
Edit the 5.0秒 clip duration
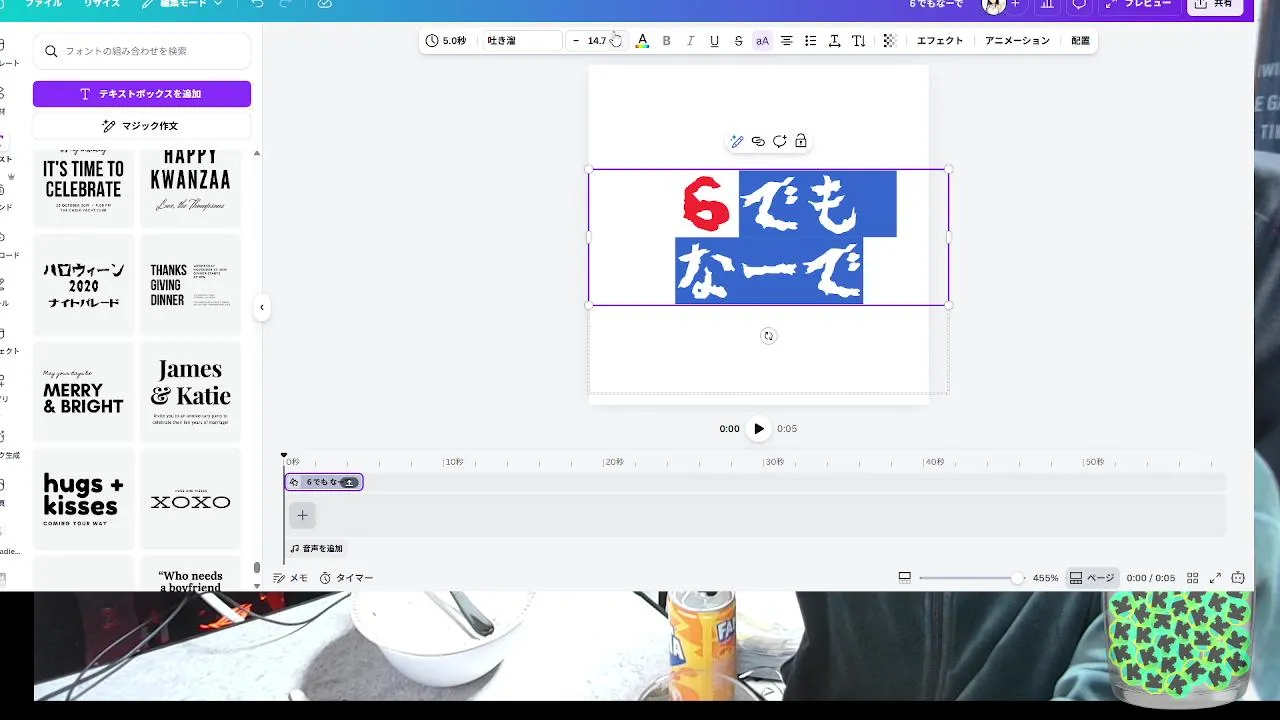click(x=446, y=41)
